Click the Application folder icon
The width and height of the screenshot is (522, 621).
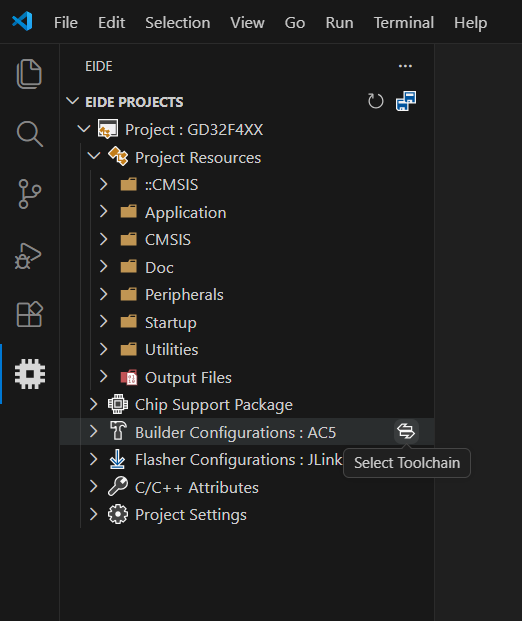(x=129, y=211)
